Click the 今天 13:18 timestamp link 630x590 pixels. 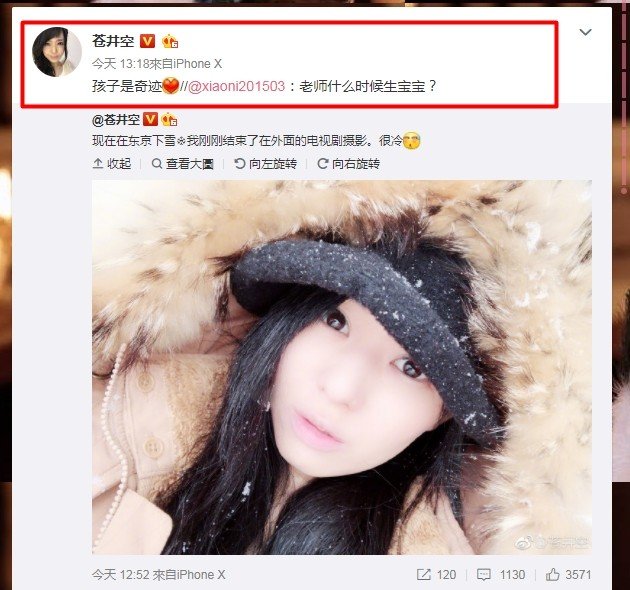[121, 64]
